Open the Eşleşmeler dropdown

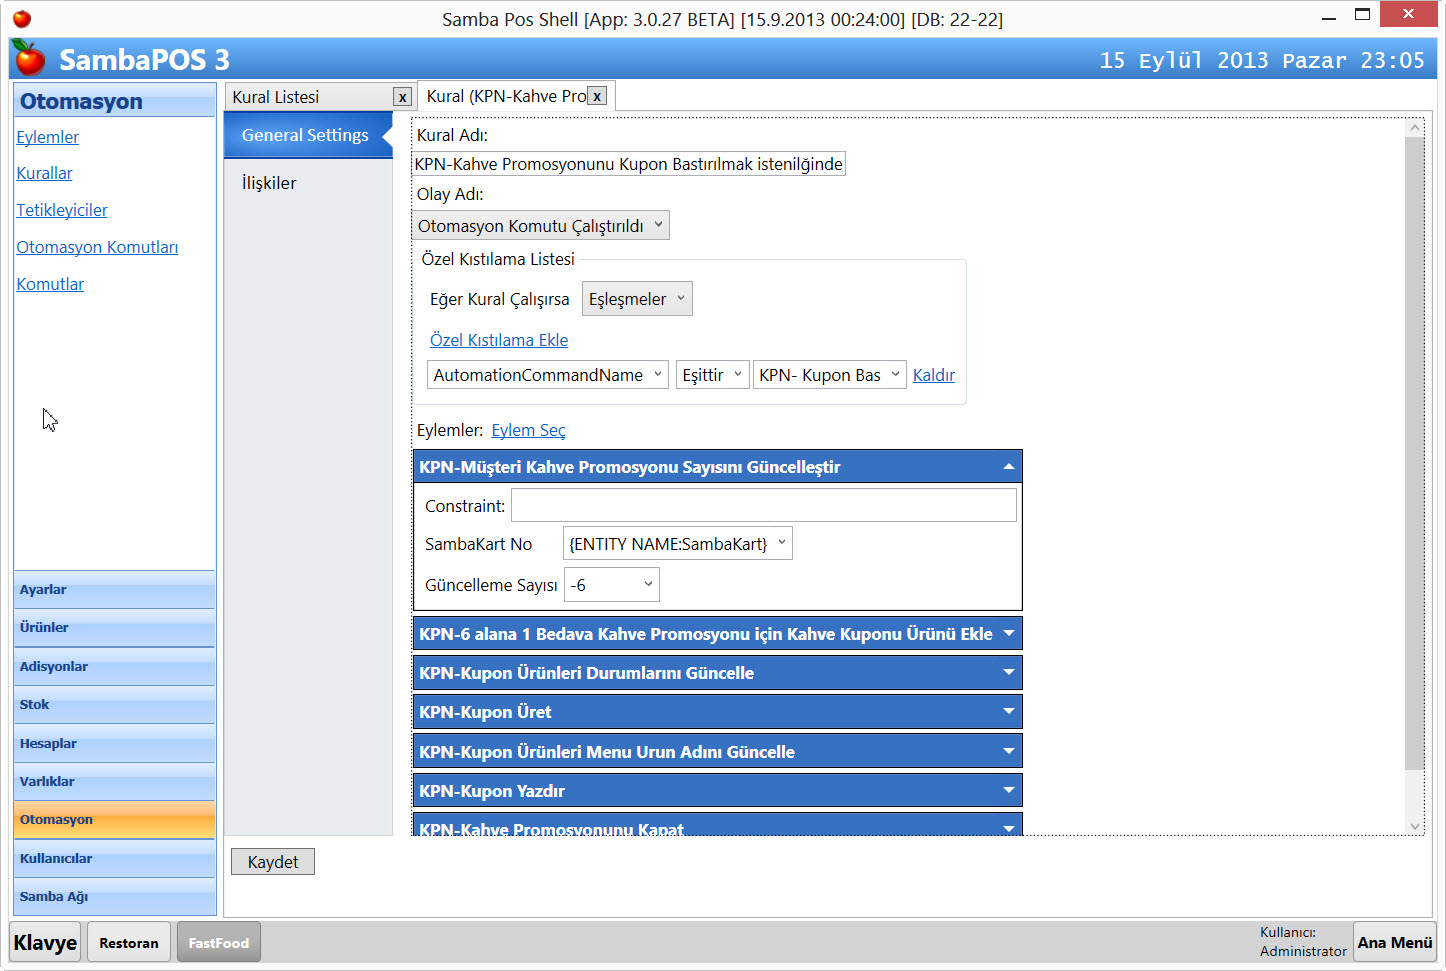(x=637, y=299)
